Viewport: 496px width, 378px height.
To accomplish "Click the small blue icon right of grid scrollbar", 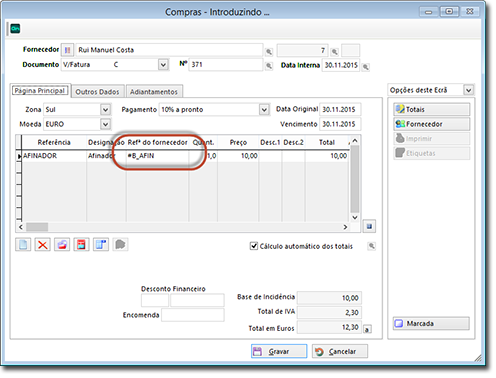I will [x=369, y=226].
